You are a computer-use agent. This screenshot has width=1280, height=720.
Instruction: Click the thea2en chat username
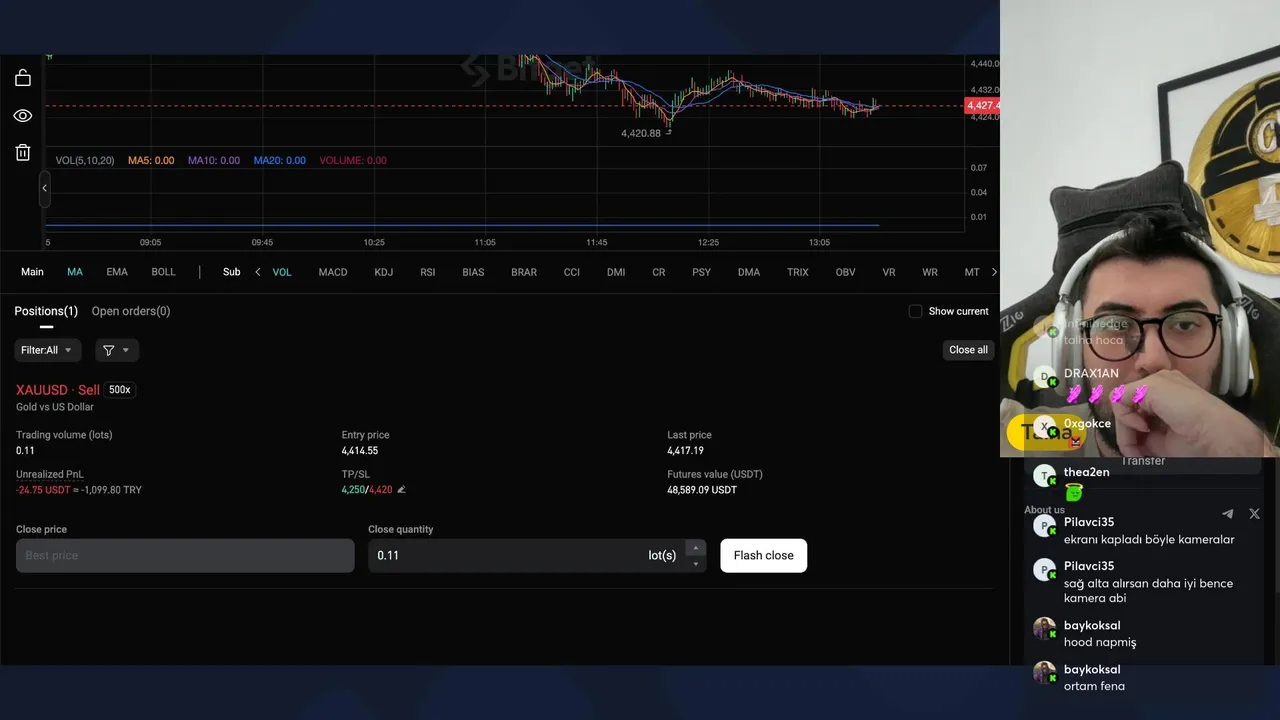pos(1086,472)
